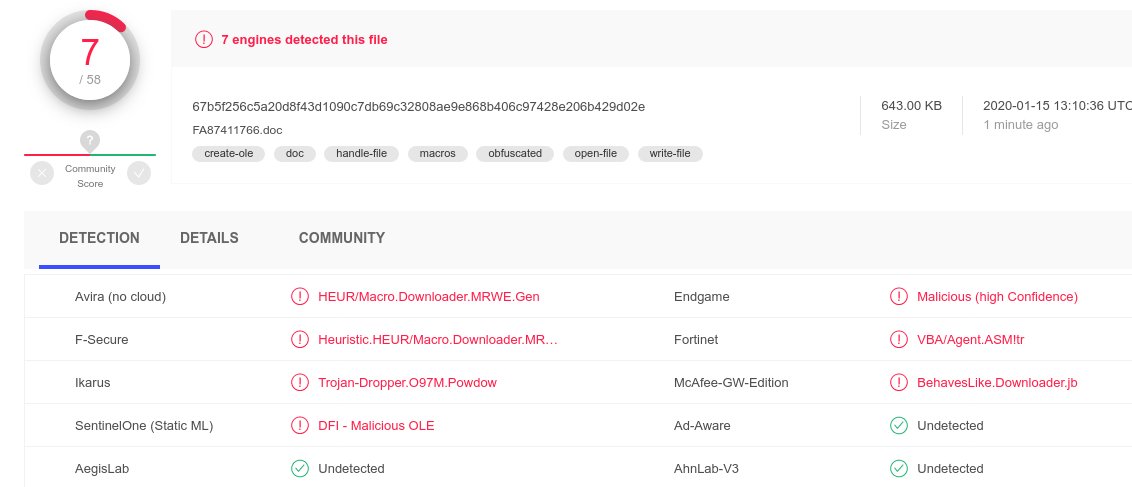Click the question mark community score marker

(90, 141)
